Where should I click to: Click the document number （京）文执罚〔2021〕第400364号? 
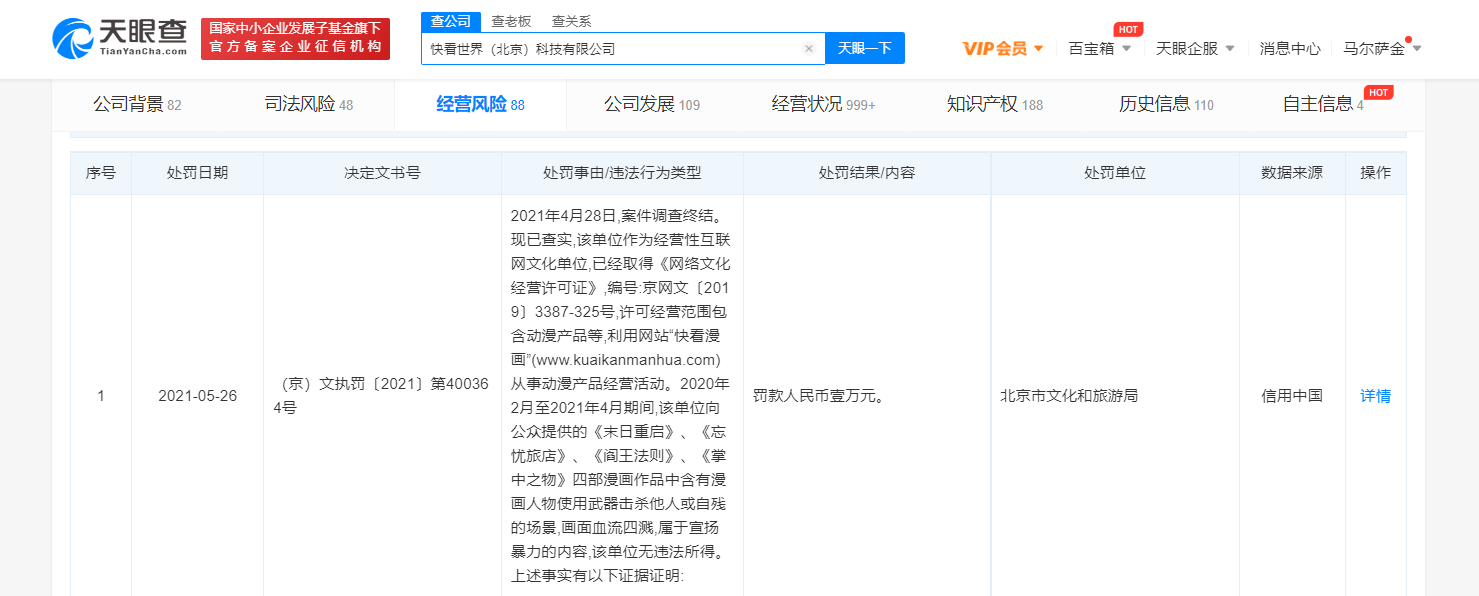382,396
